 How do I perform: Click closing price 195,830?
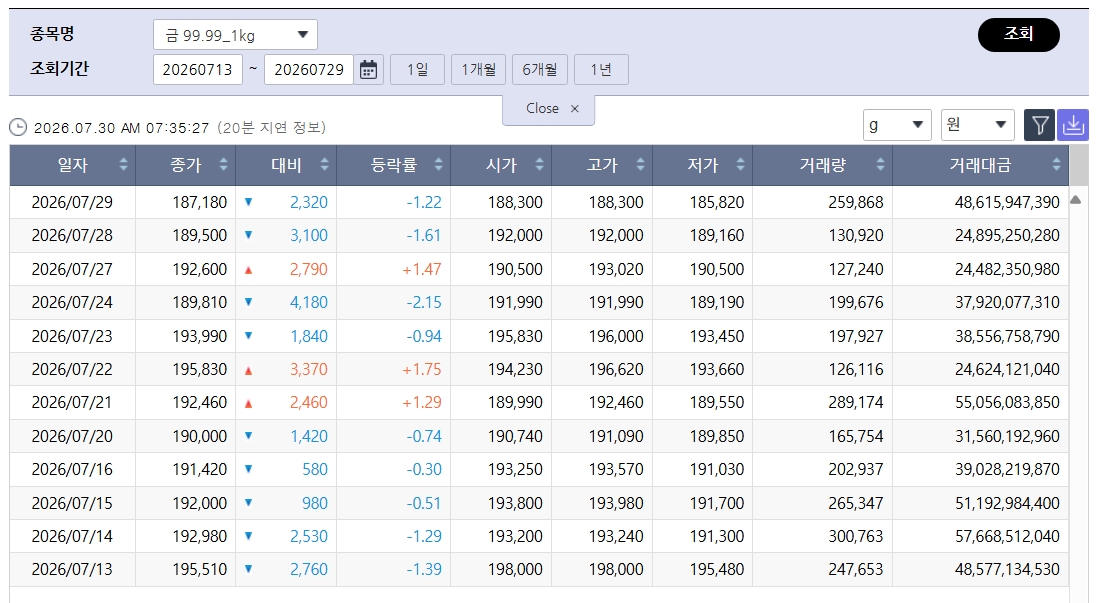(200, 369)
